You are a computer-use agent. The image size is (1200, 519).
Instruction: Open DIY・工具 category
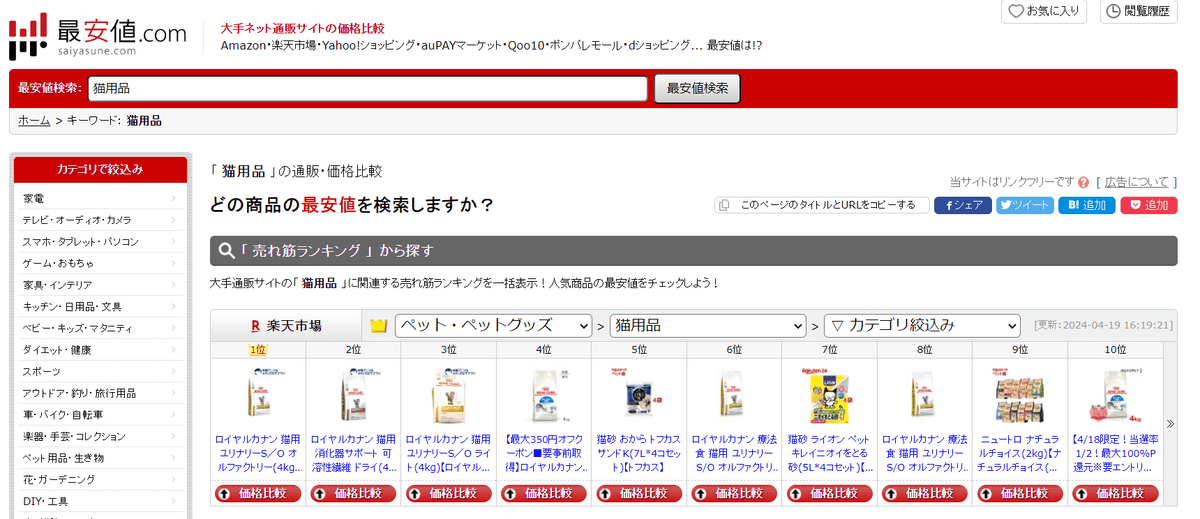click(x=101, y=502)
